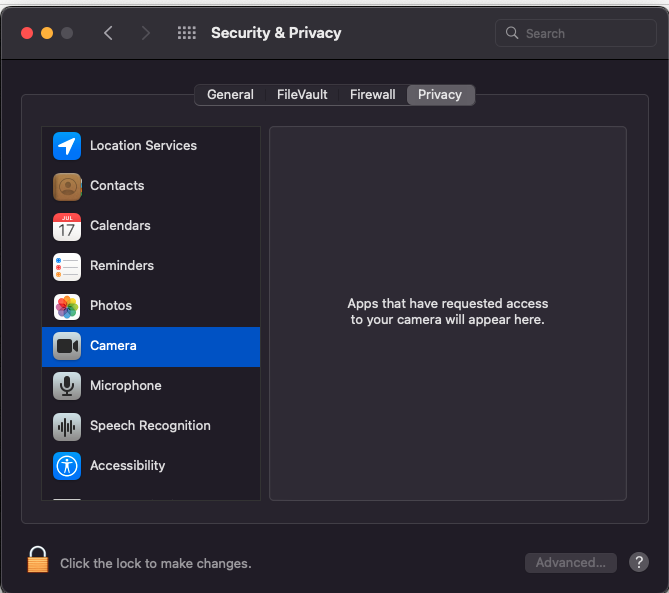Minimize window with yellow button
The width and height of the screenshot is (669, 593).
pyautogui.click(x=47, y=33)
